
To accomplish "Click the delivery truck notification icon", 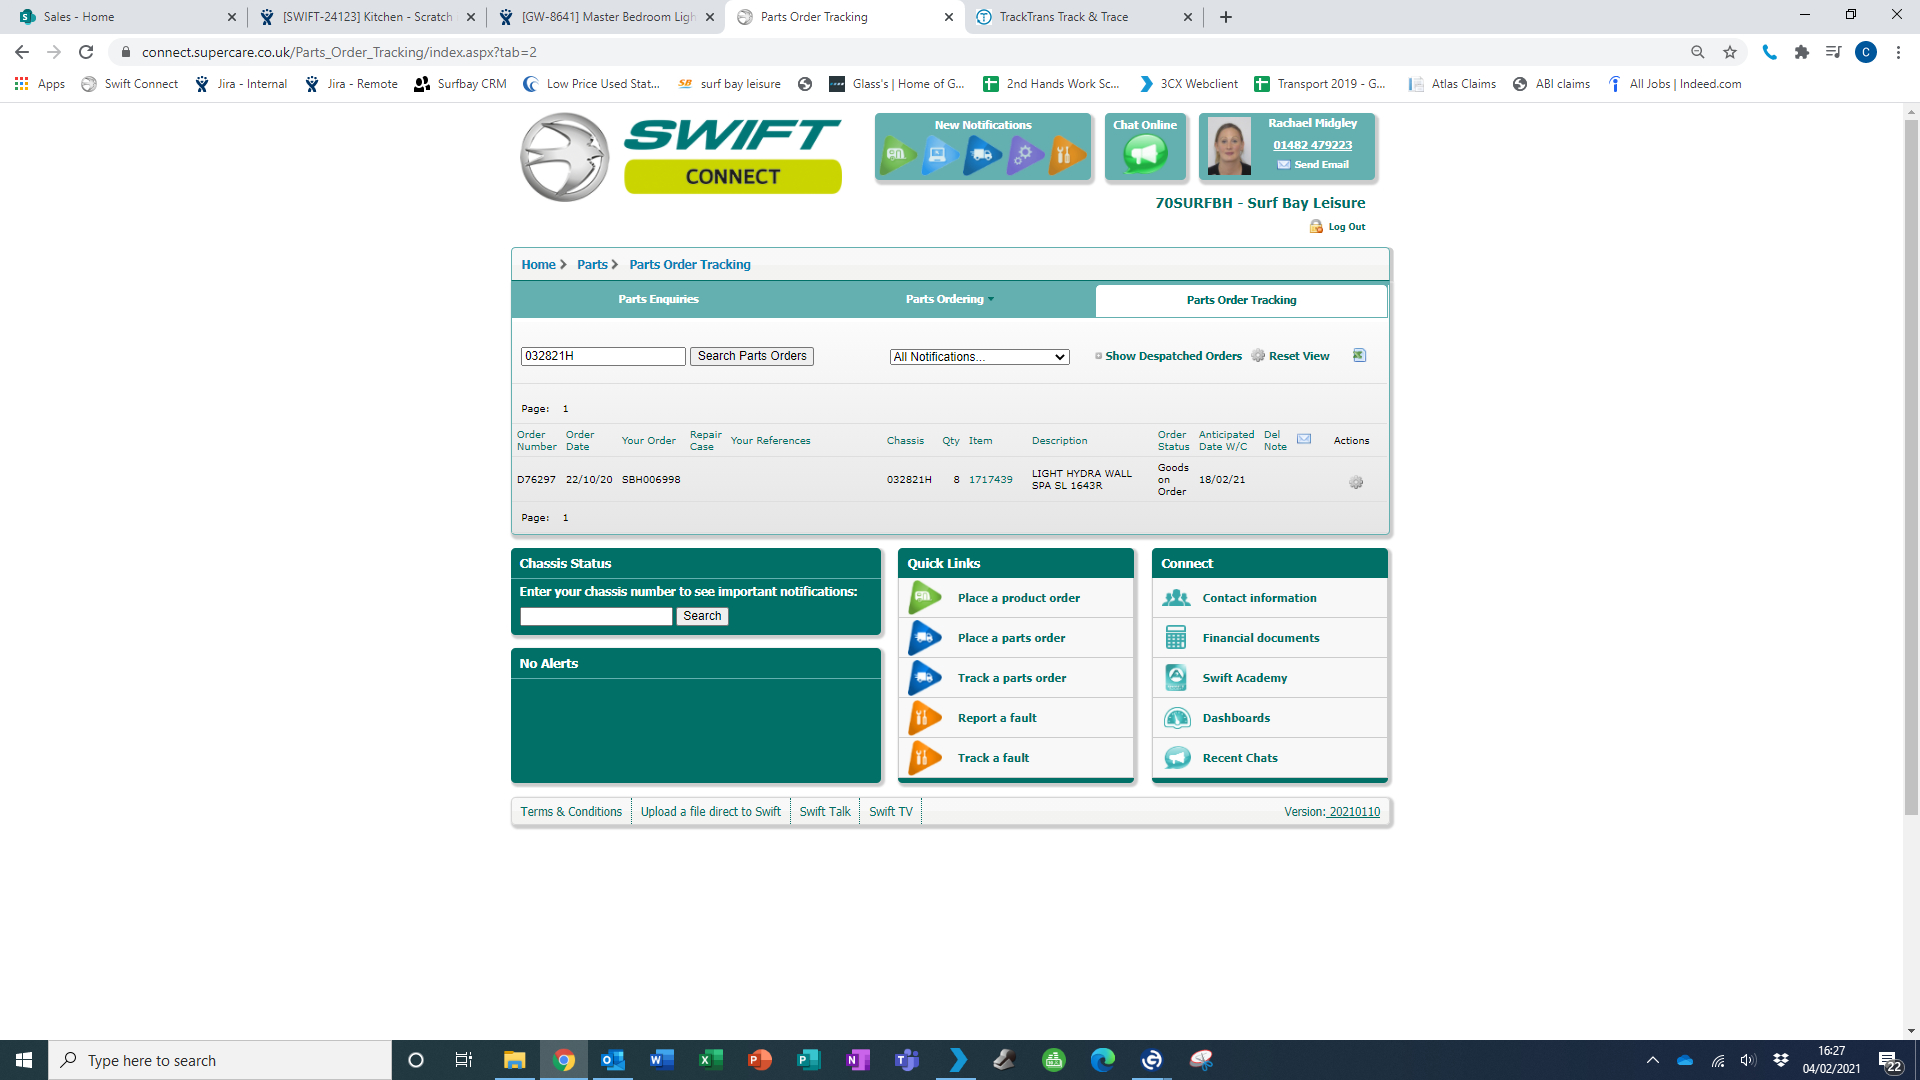I will coord(982,155).
